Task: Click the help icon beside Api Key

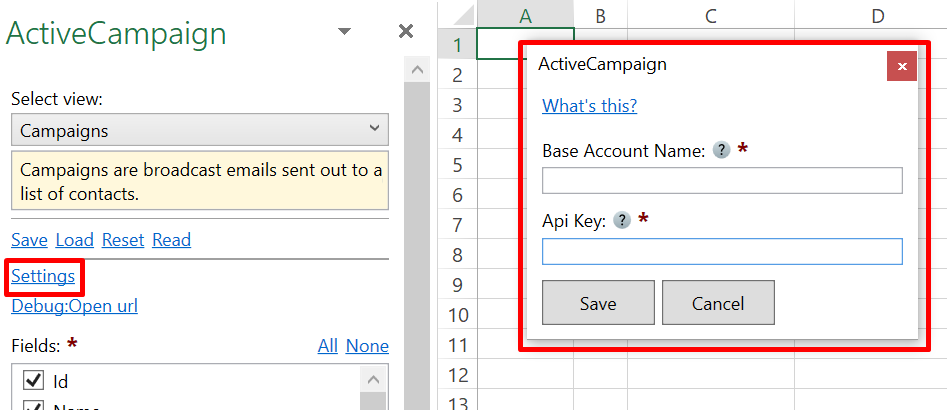Action: (x=621, y=220)
